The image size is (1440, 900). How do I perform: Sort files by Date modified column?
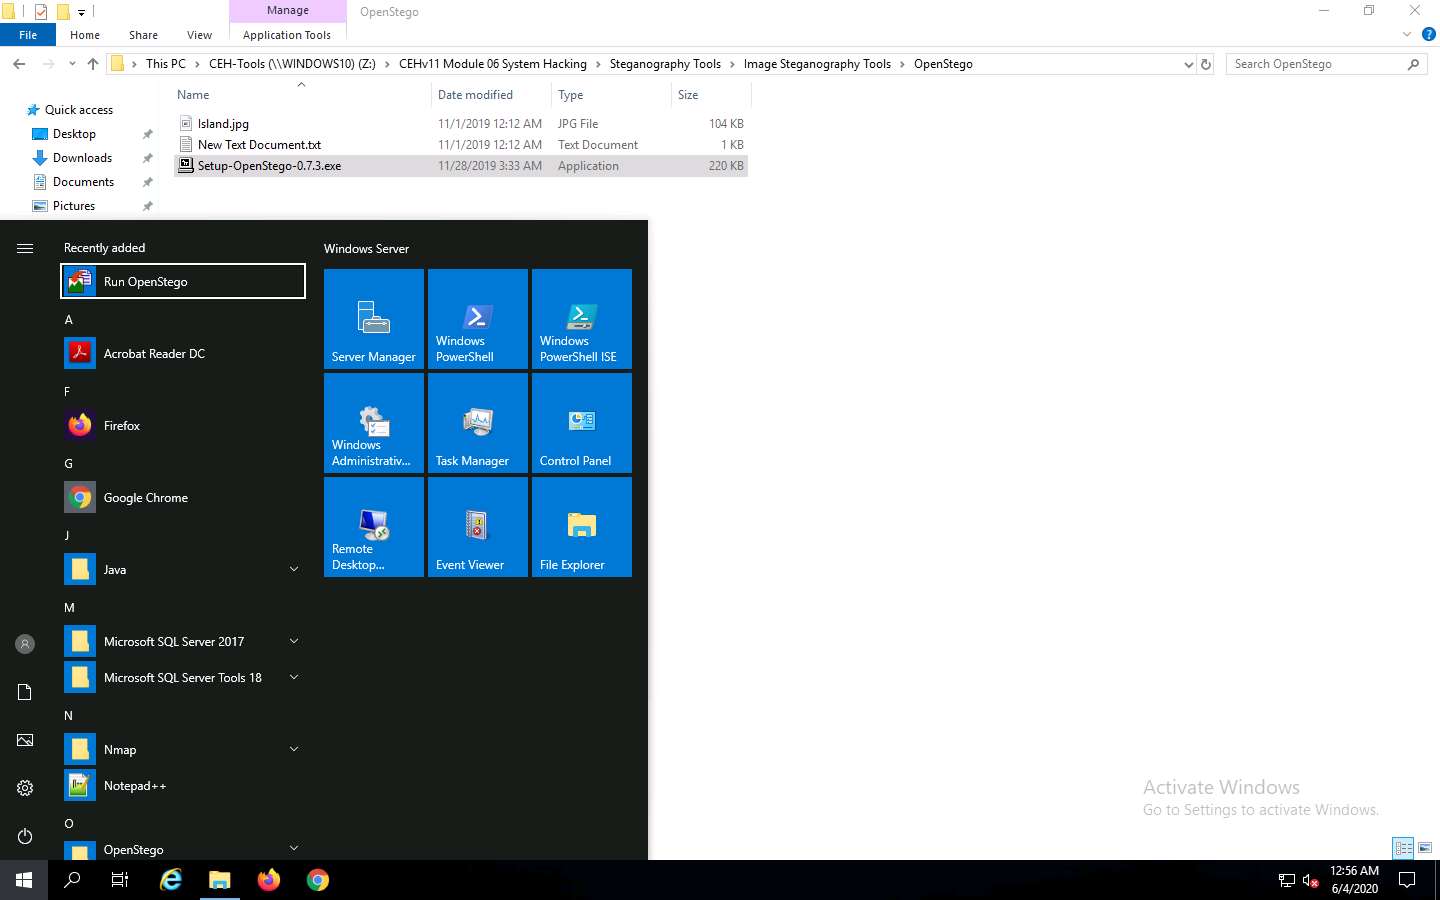point(491,95)
